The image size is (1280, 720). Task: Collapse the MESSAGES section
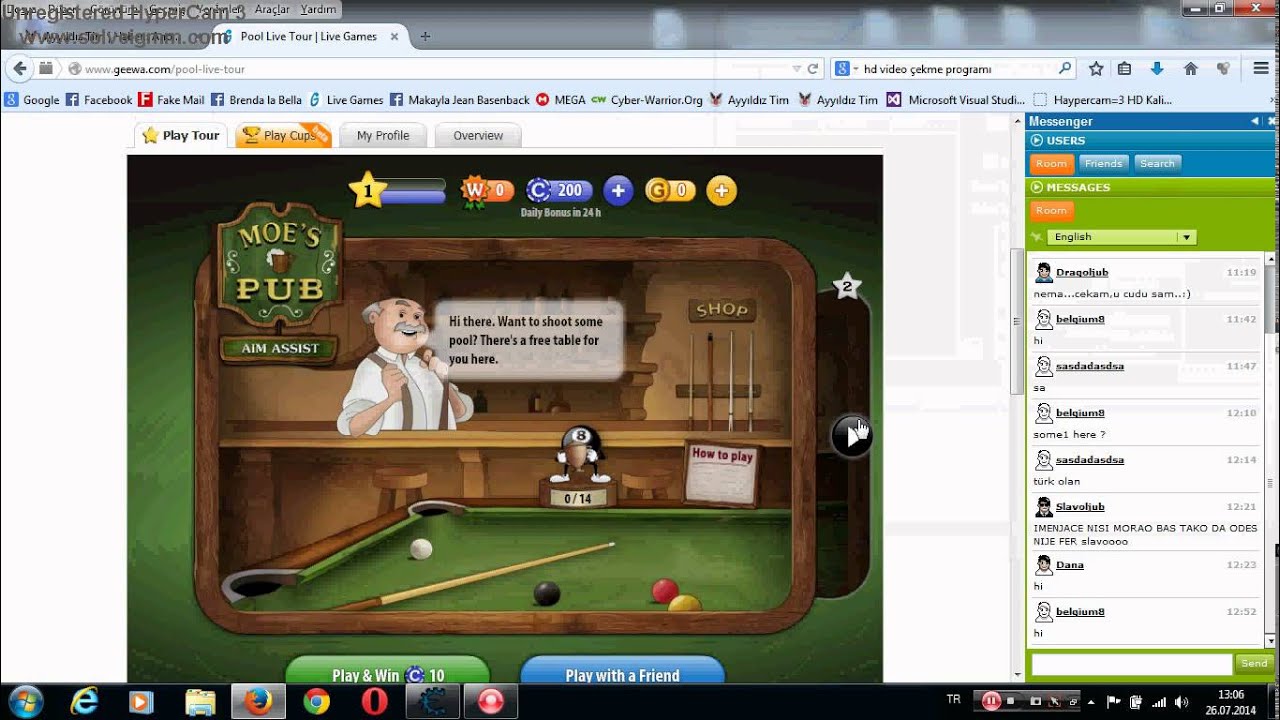tap(1037, 187)
